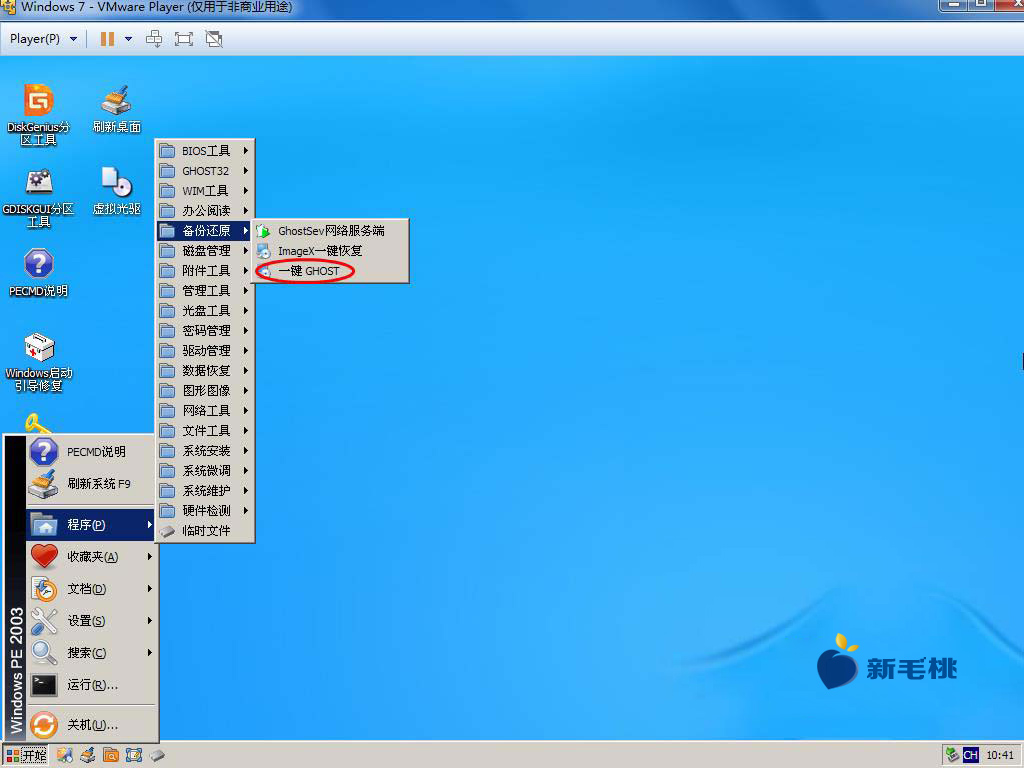Image resolution: width=1024 pixels, height=768 pixels.
Task: Open 搜索(C) start menu item
Action: 91,653
